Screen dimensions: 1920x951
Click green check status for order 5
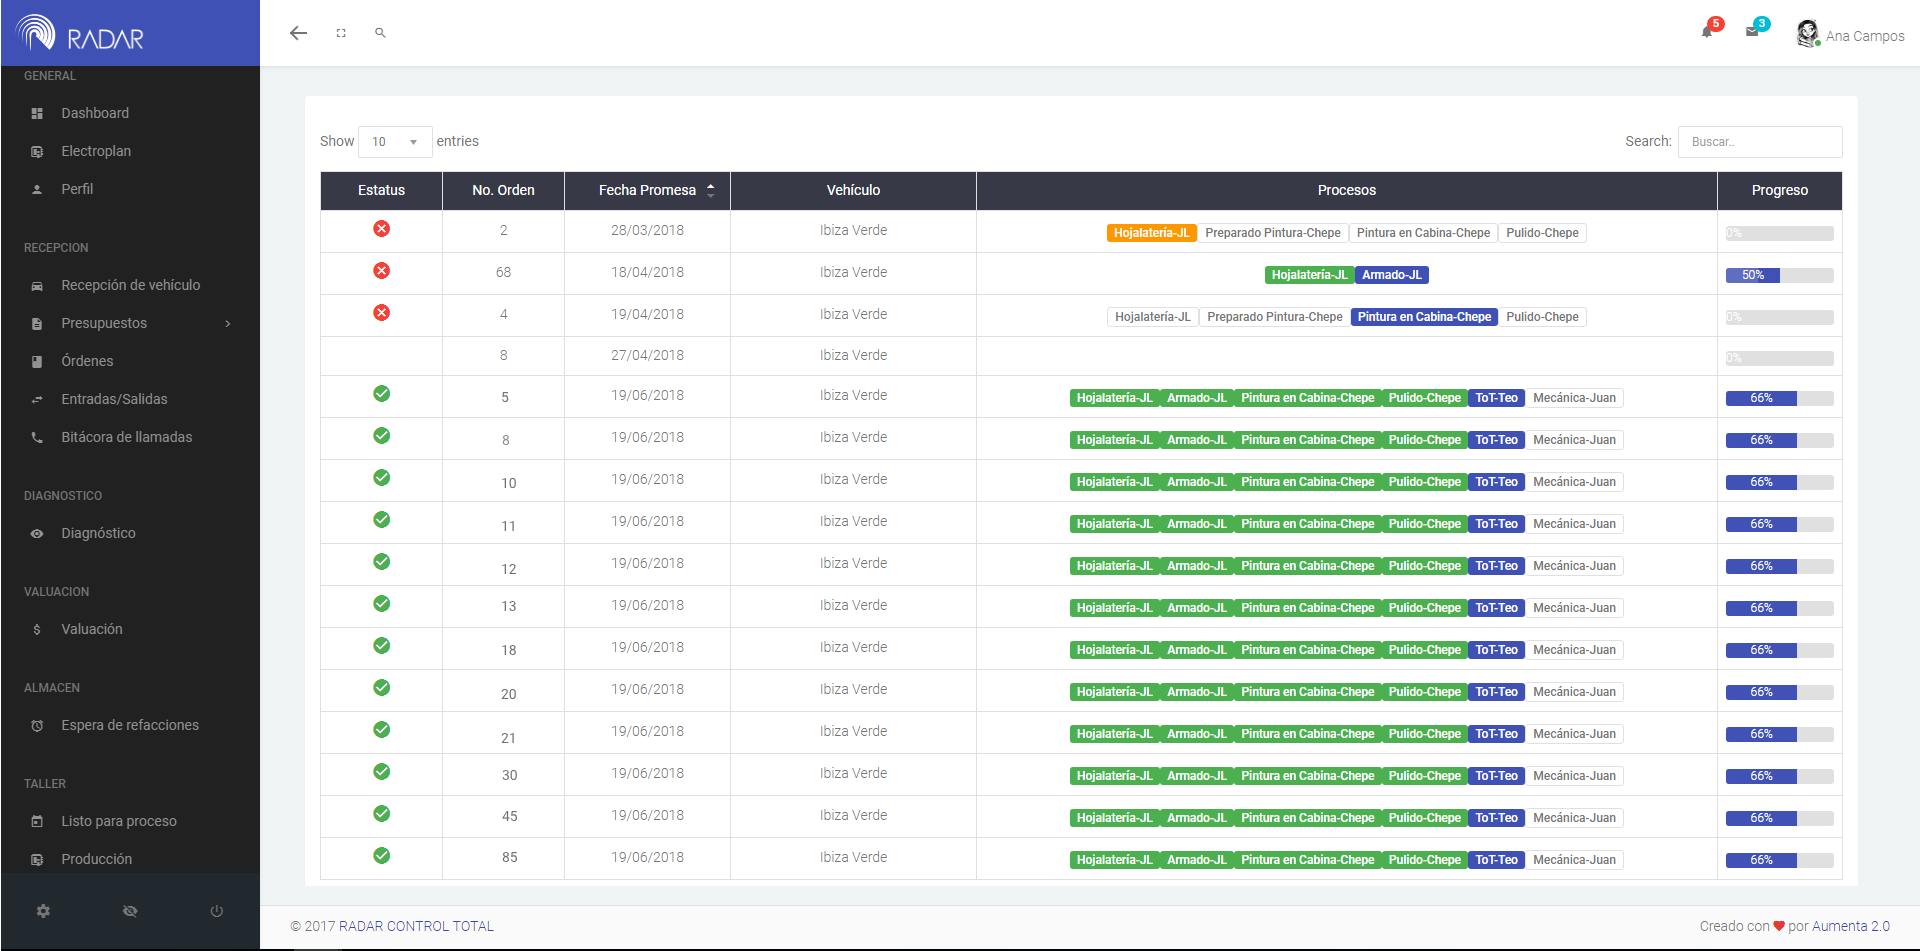tap(381, 394)
